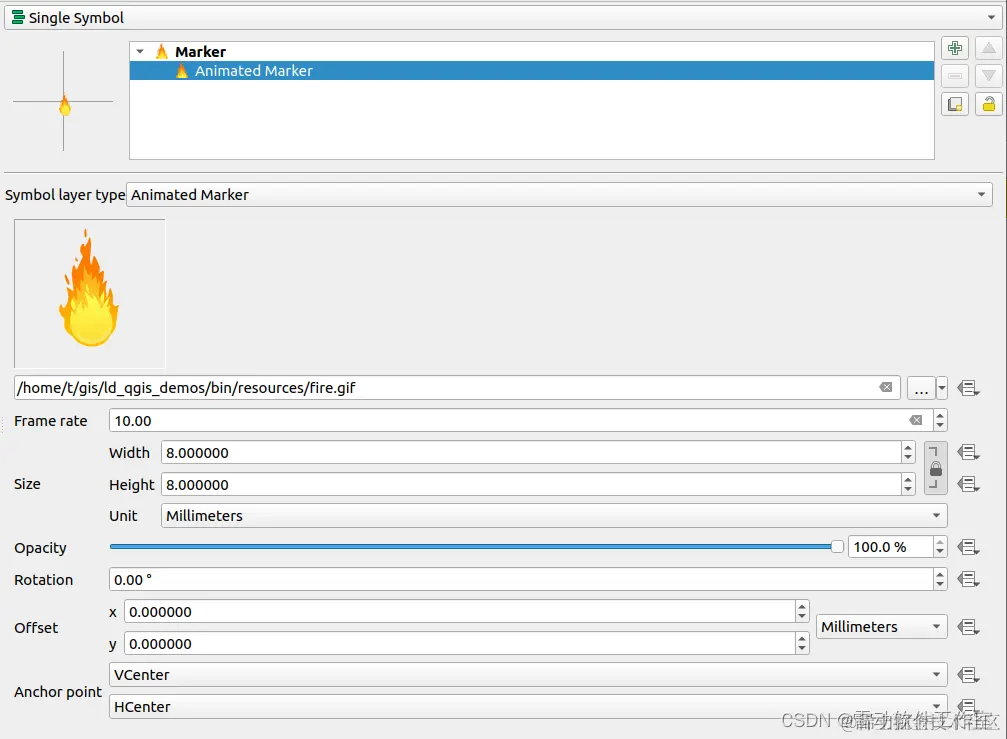The height and width of the screenshot is (739, 1007).
Task: Click the Offset x value field
Action: point(460,612)
